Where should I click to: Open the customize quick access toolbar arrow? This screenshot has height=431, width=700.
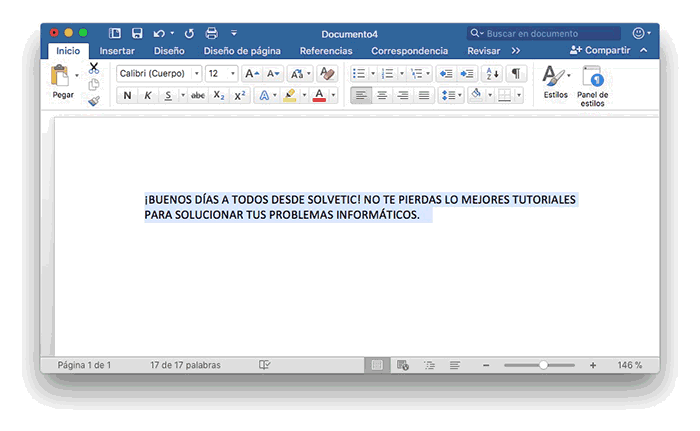coord(234,33)
